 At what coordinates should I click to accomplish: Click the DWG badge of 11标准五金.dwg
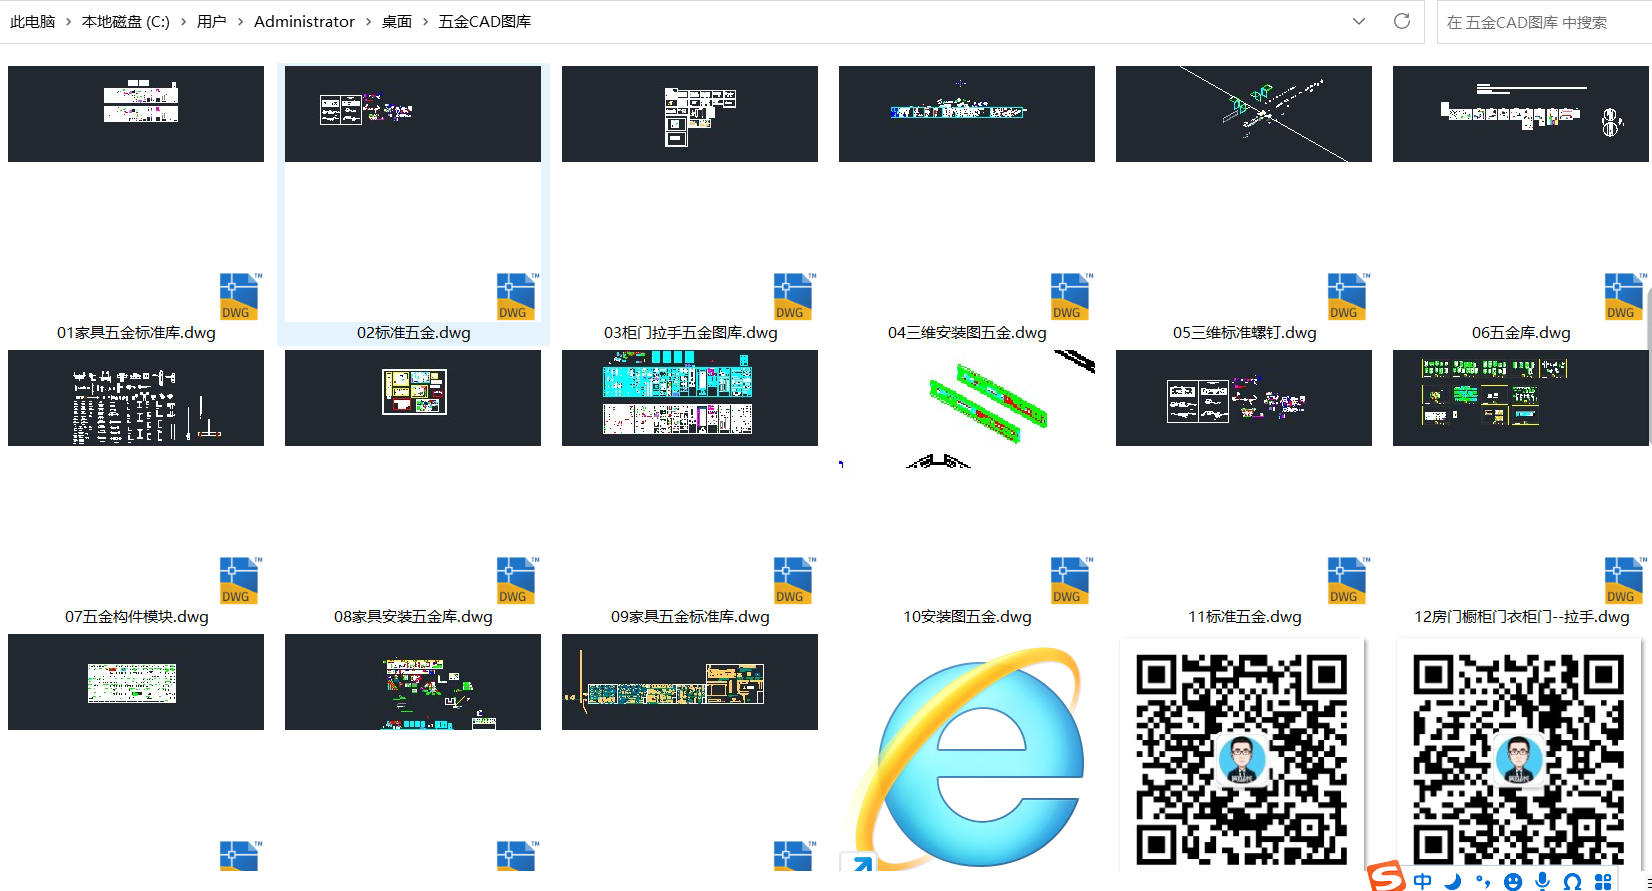(x=1347, y=581)
